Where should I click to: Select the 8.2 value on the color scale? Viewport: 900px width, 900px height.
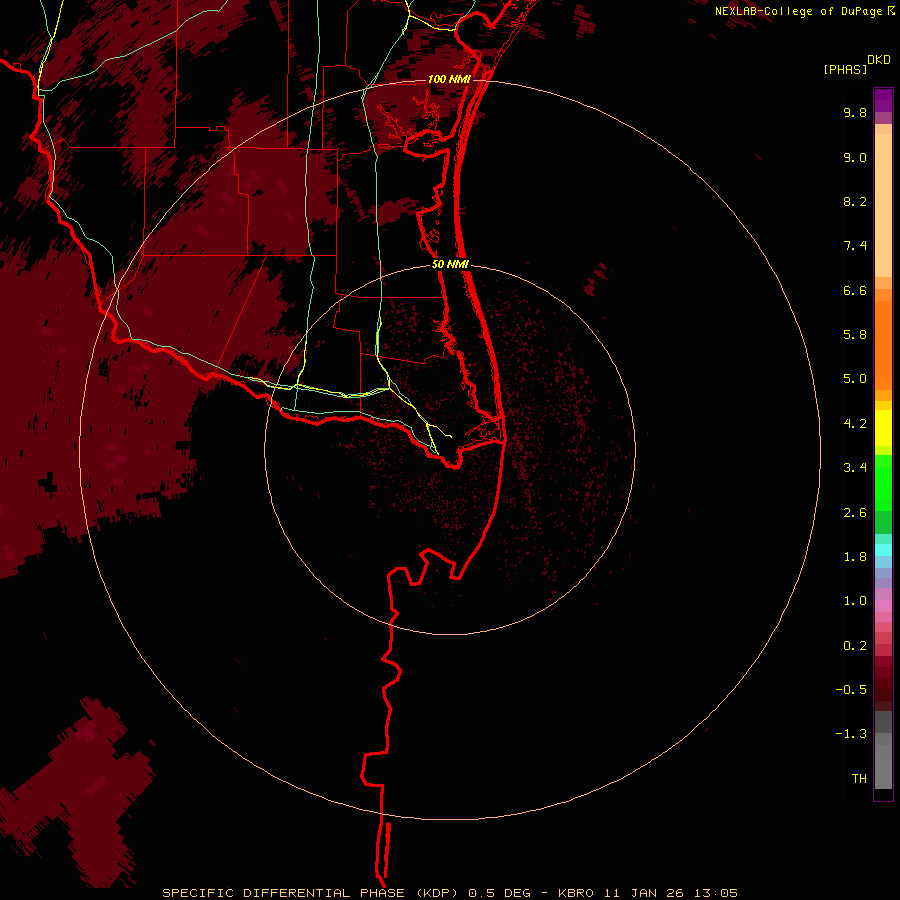(855, 201)
